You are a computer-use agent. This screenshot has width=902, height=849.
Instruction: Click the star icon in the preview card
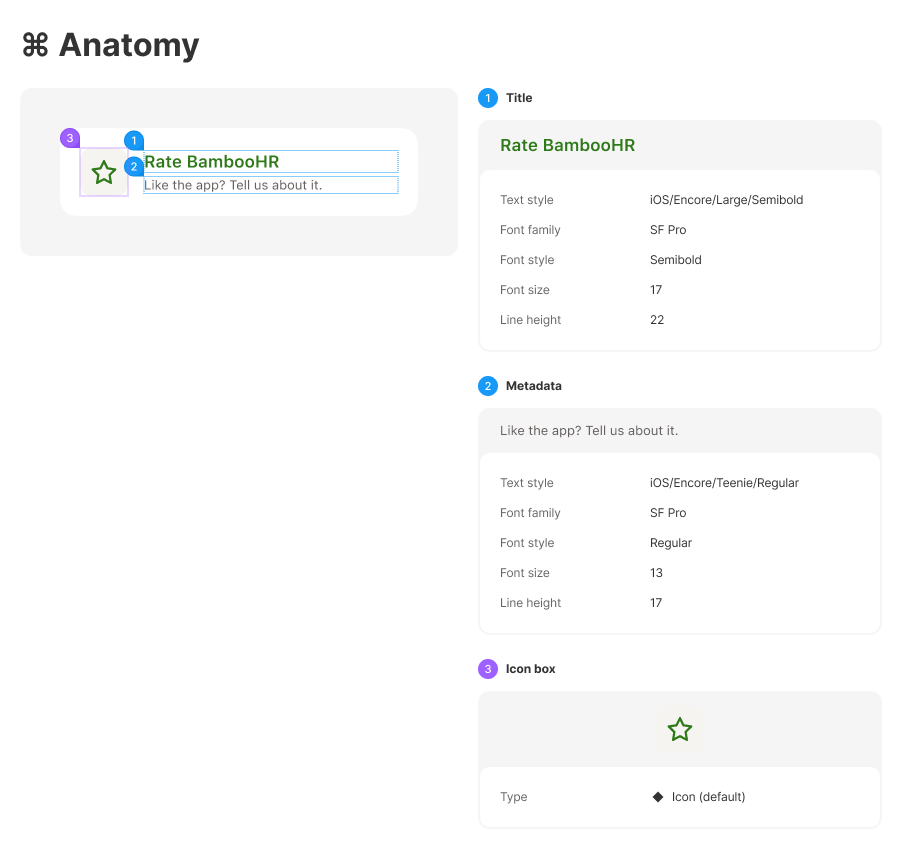[104, 172]
